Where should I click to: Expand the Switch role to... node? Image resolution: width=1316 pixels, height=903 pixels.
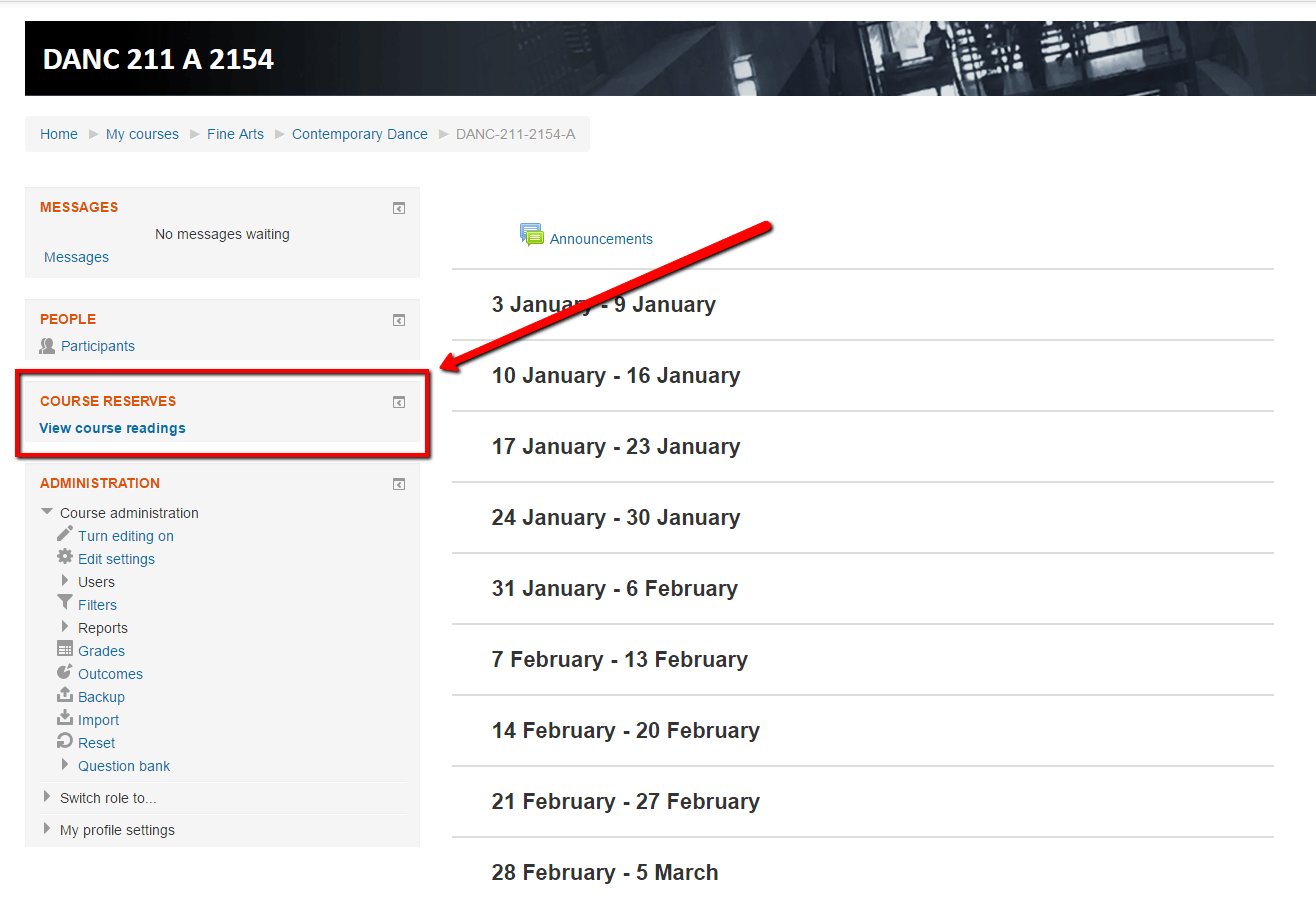[x=47, y=797]
